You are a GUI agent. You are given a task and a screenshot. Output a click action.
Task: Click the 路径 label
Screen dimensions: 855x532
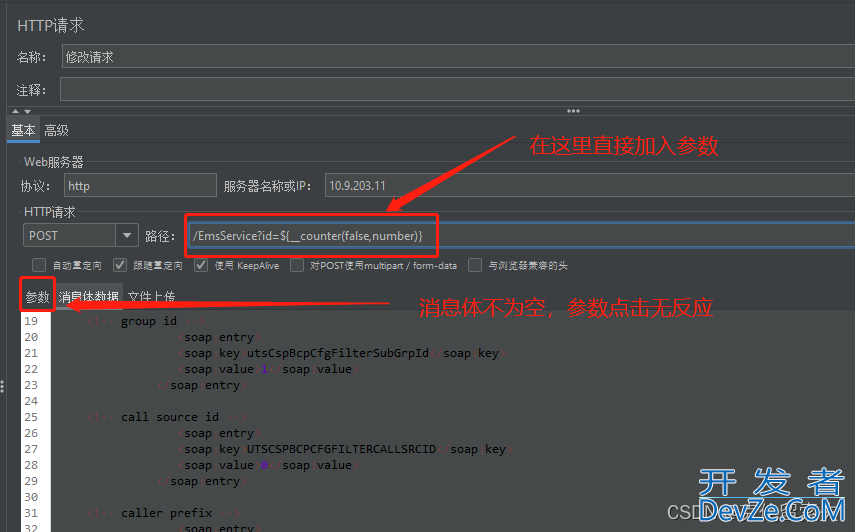click(160, 236)
